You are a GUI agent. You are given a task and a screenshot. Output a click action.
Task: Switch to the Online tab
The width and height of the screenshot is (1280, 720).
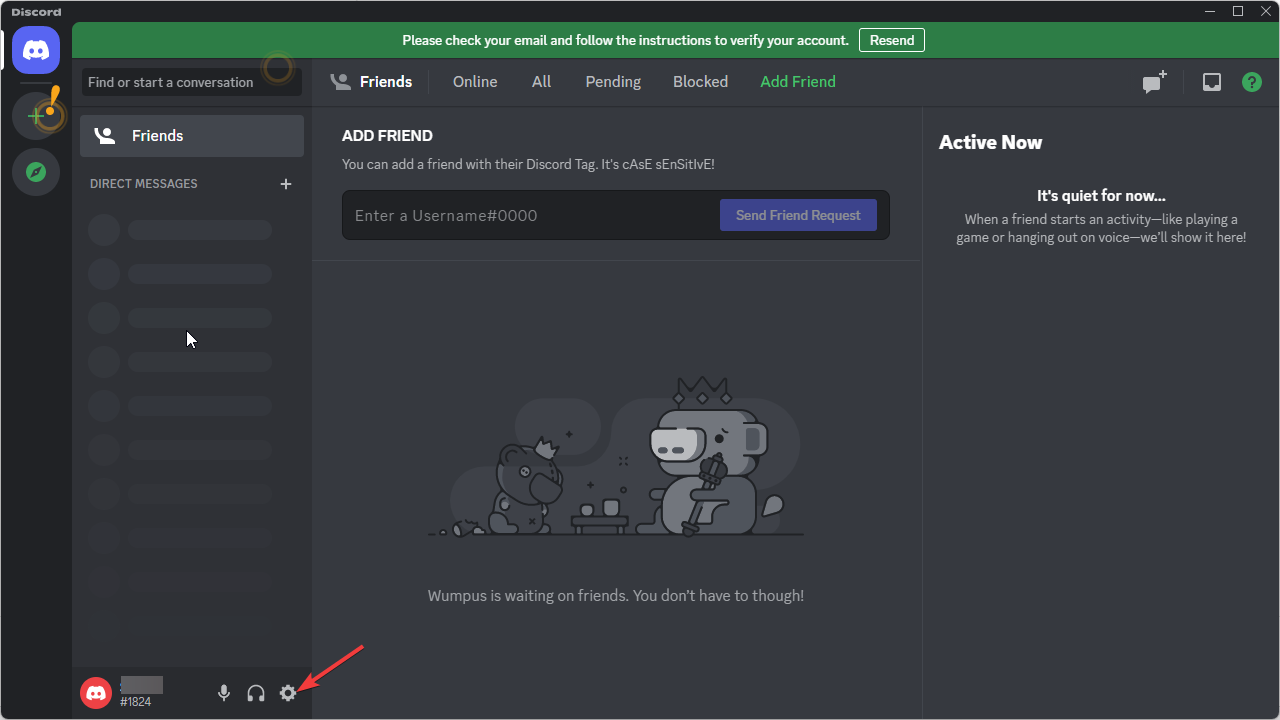475,82
